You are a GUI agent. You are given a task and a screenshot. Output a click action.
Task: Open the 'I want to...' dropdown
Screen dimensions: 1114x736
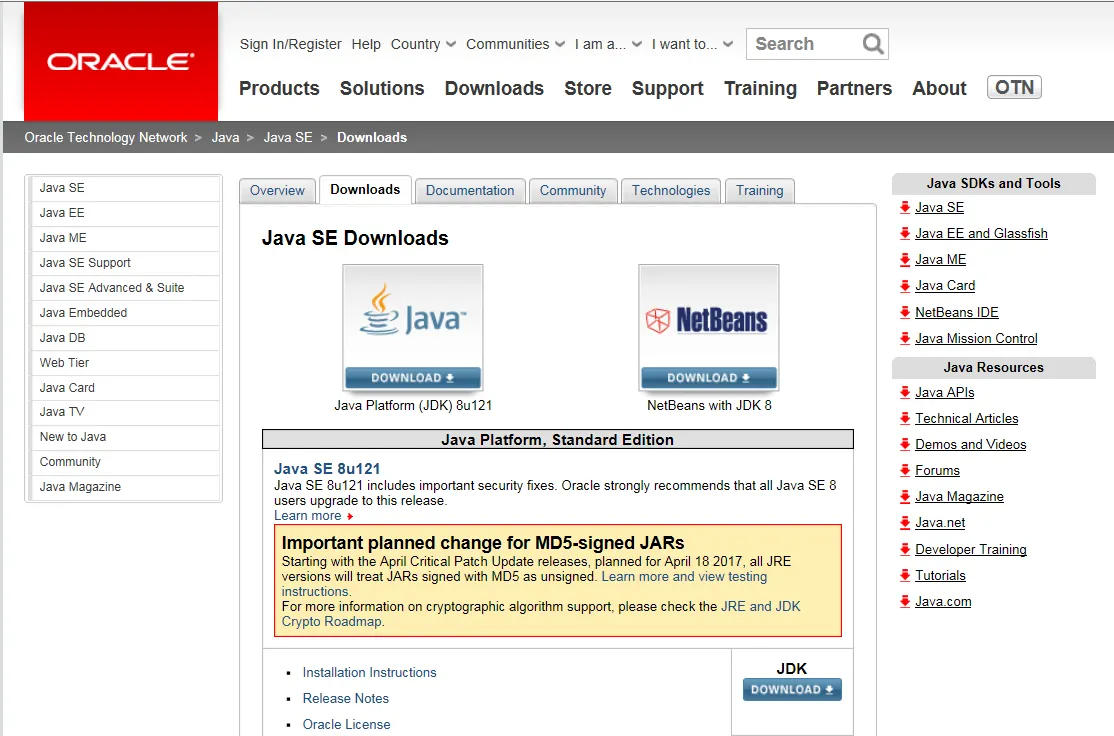[x=693, y=44]
